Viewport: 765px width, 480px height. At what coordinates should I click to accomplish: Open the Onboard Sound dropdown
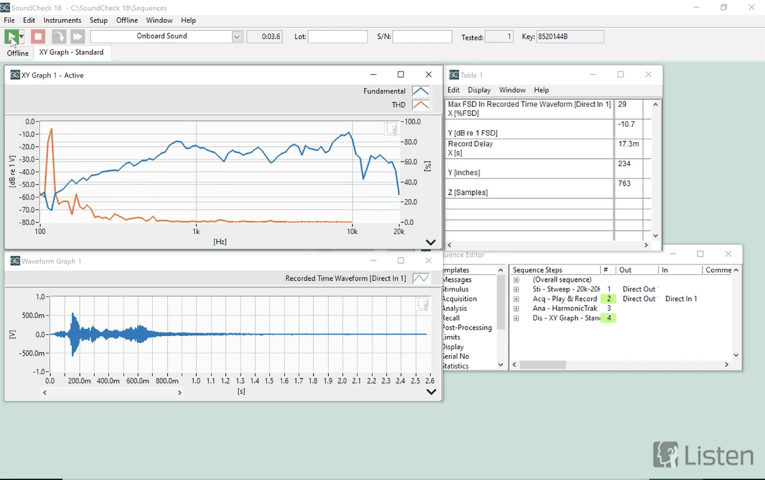[x=237, y=37]
